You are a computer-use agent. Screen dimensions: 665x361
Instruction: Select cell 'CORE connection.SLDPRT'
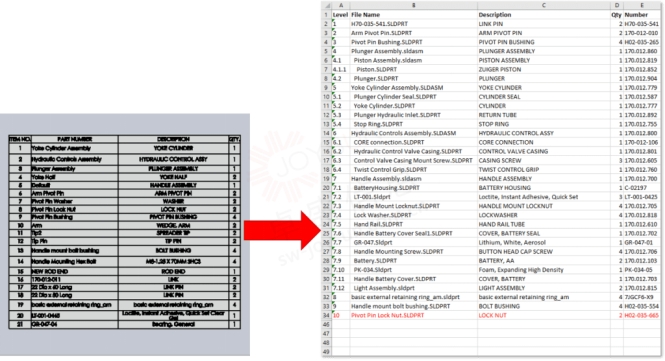(x=414, y=143)
